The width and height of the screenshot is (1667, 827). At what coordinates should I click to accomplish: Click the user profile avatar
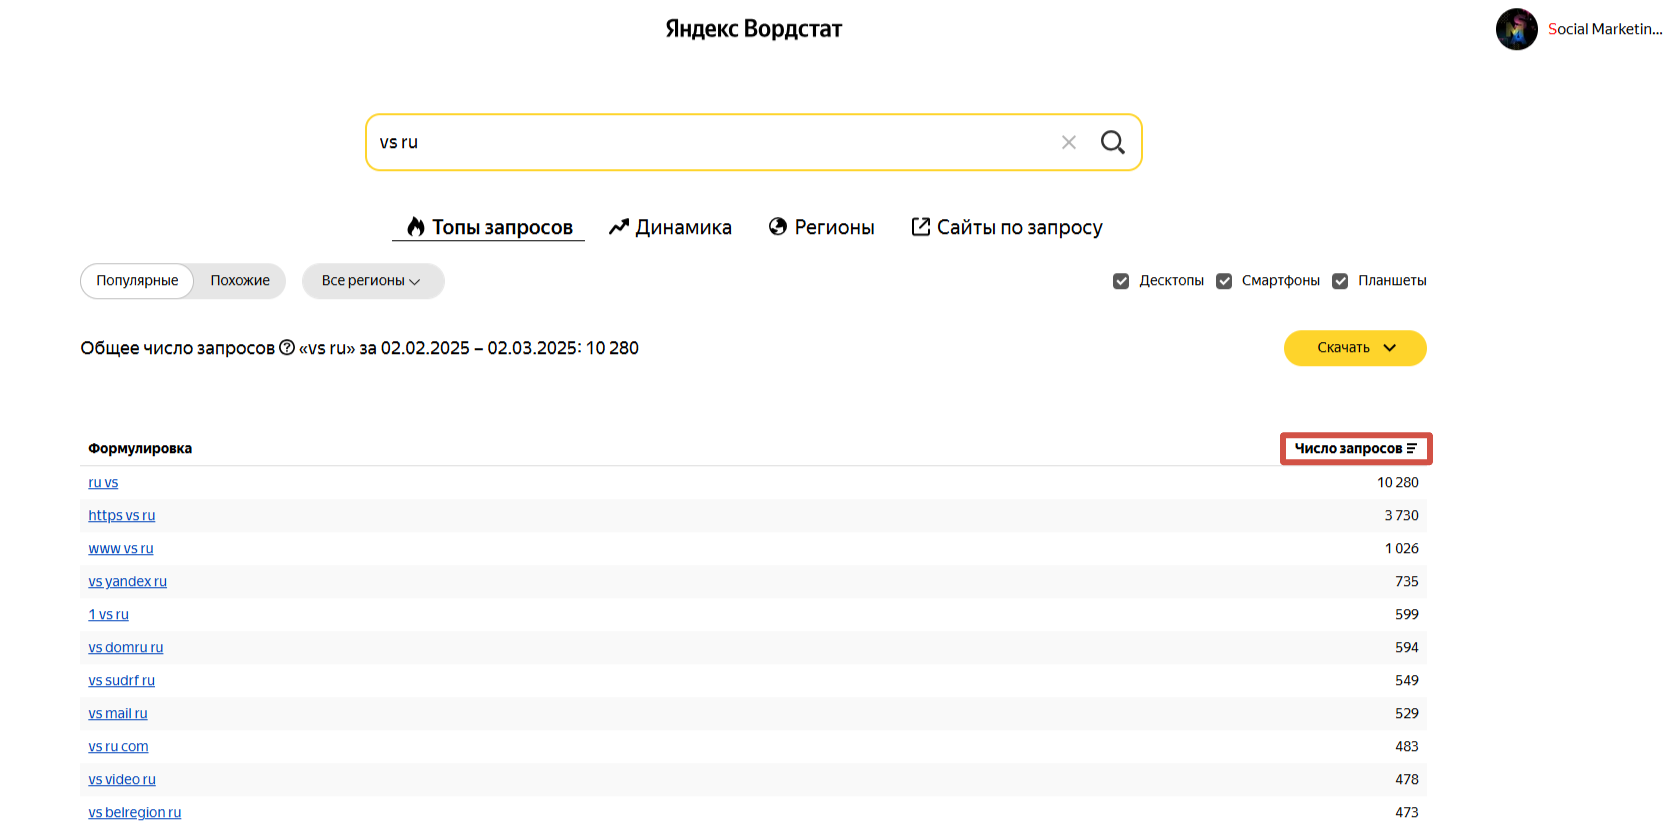[1516, 29]
